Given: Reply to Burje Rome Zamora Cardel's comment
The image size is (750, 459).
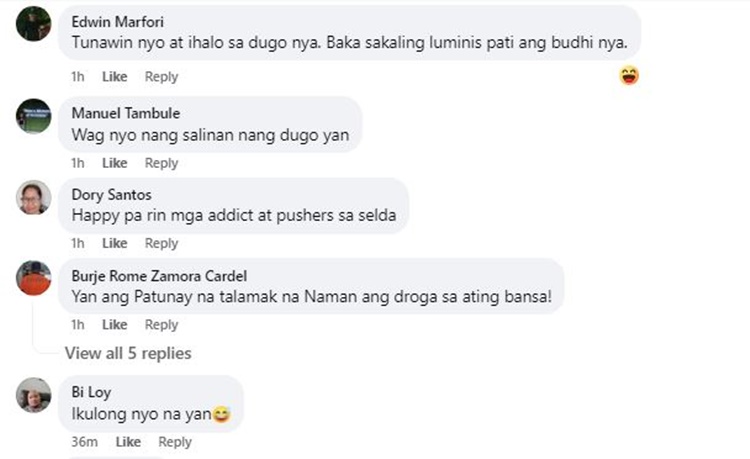Looking at the screenshot, I should coord(161,325).
